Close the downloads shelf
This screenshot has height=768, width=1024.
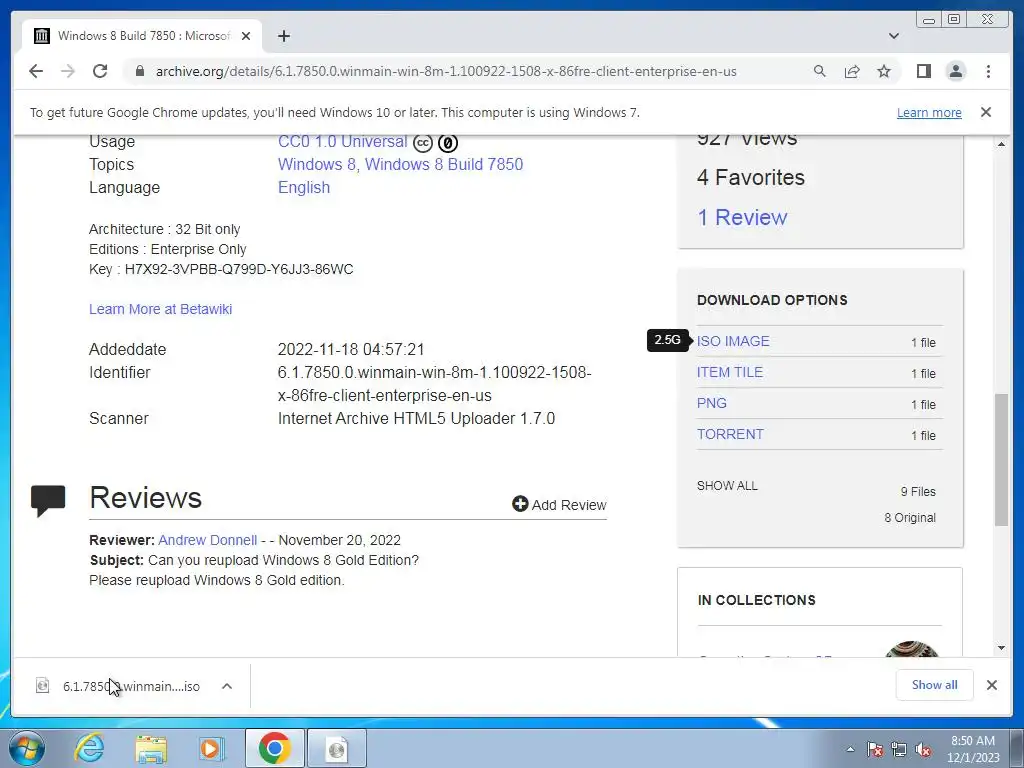pyautogui.click(x=991, y=685)
